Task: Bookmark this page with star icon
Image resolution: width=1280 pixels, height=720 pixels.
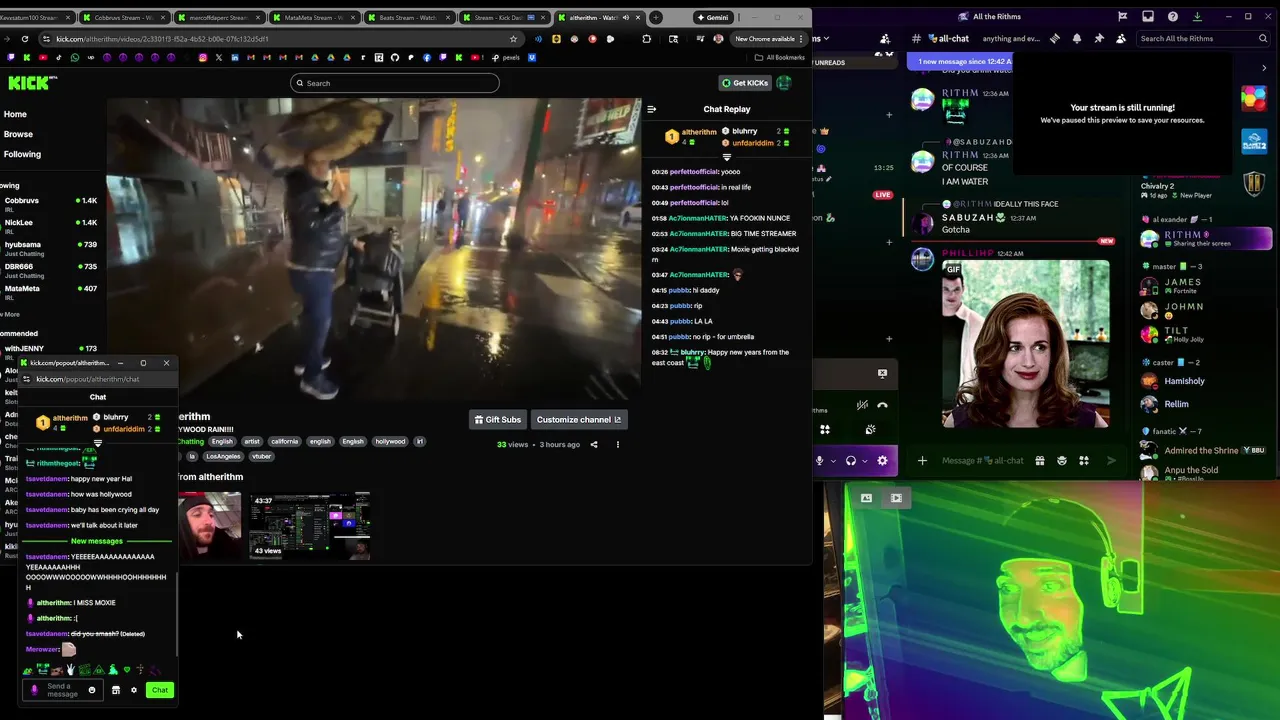Action: [x=513, y=39]
